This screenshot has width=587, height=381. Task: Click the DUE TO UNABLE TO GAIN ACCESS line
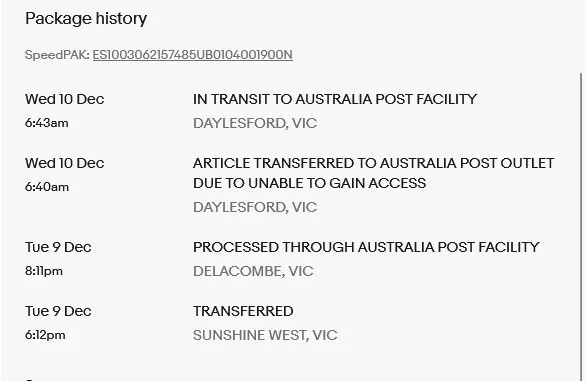[310, 183]
